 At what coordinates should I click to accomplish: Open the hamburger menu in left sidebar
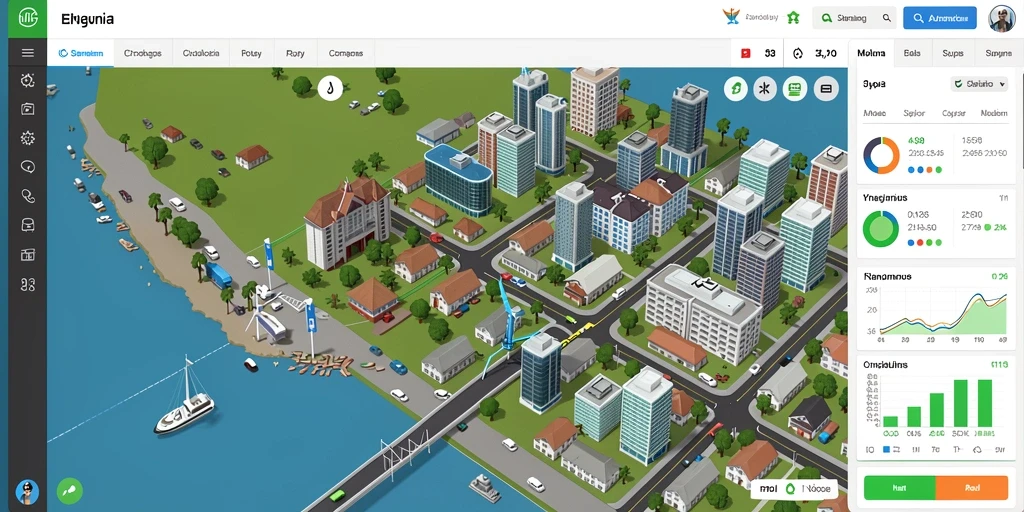pos(27,53)
